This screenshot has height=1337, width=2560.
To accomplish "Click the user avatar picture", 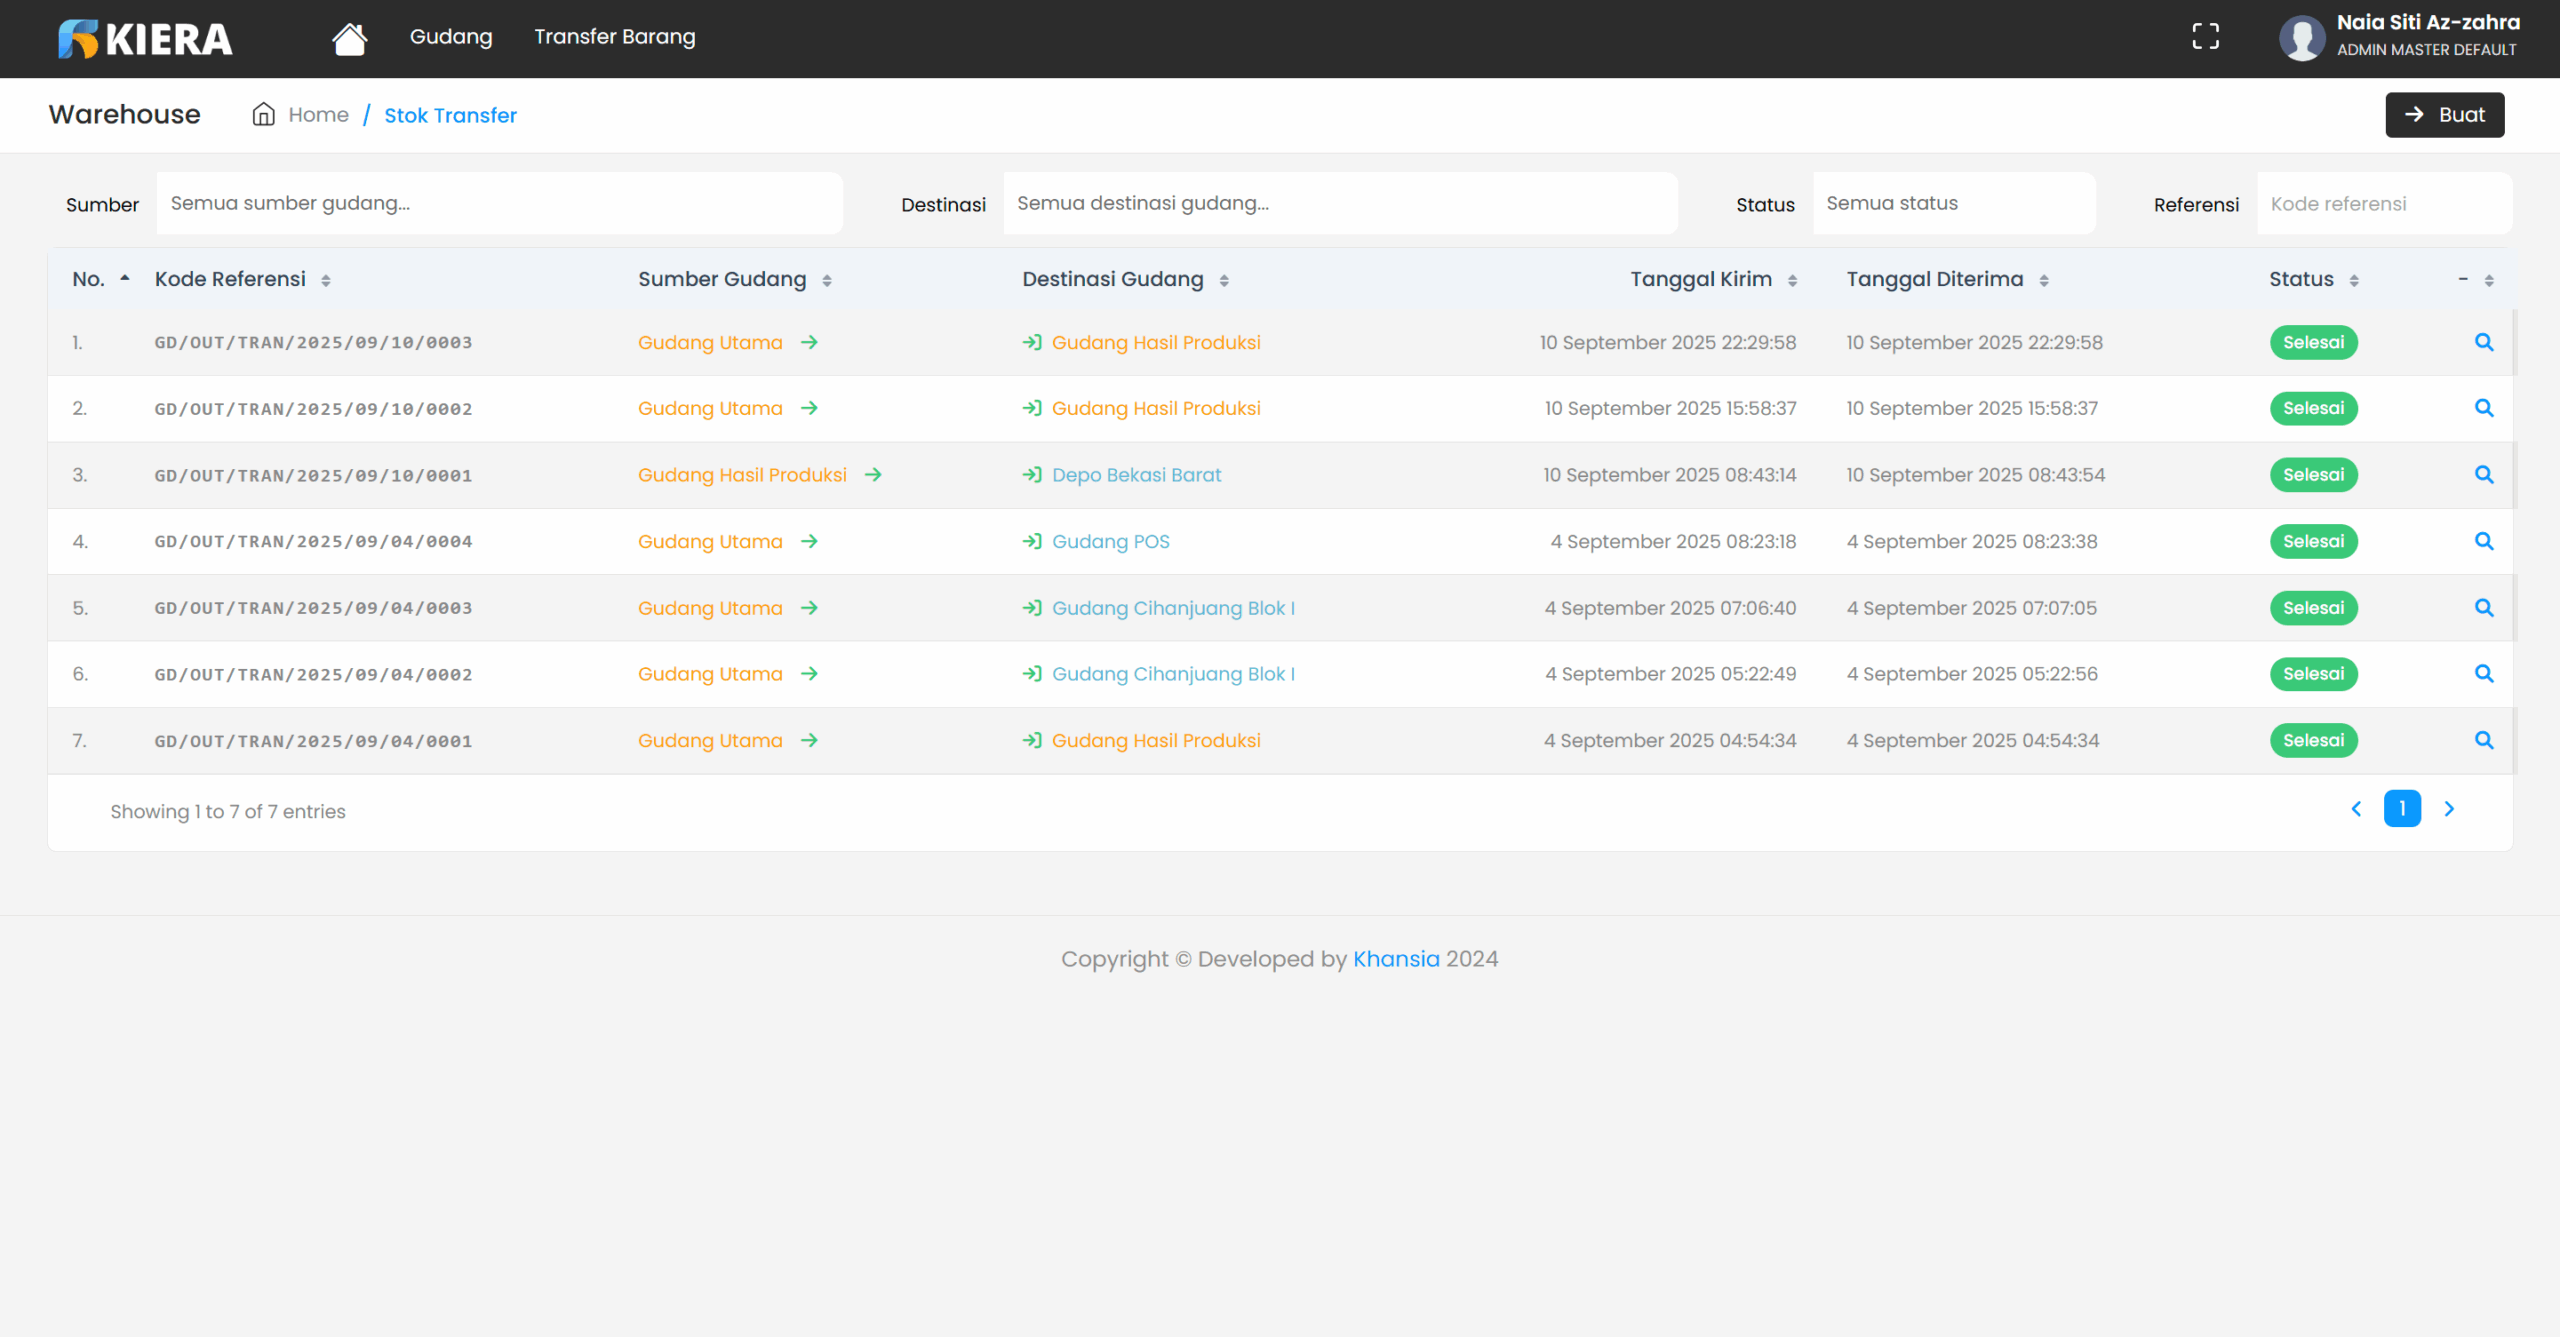I will click(x=2301, y=38).
